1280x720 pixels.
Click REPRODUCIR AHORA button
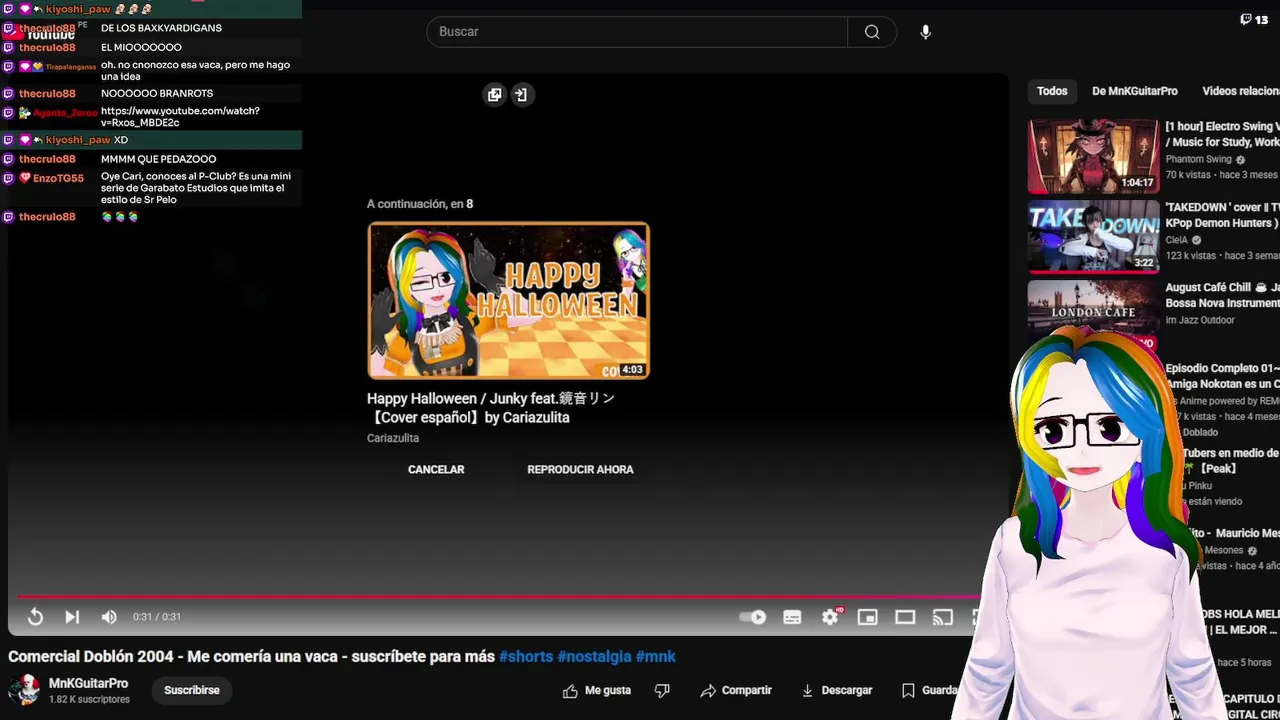(x=580, y=469)
